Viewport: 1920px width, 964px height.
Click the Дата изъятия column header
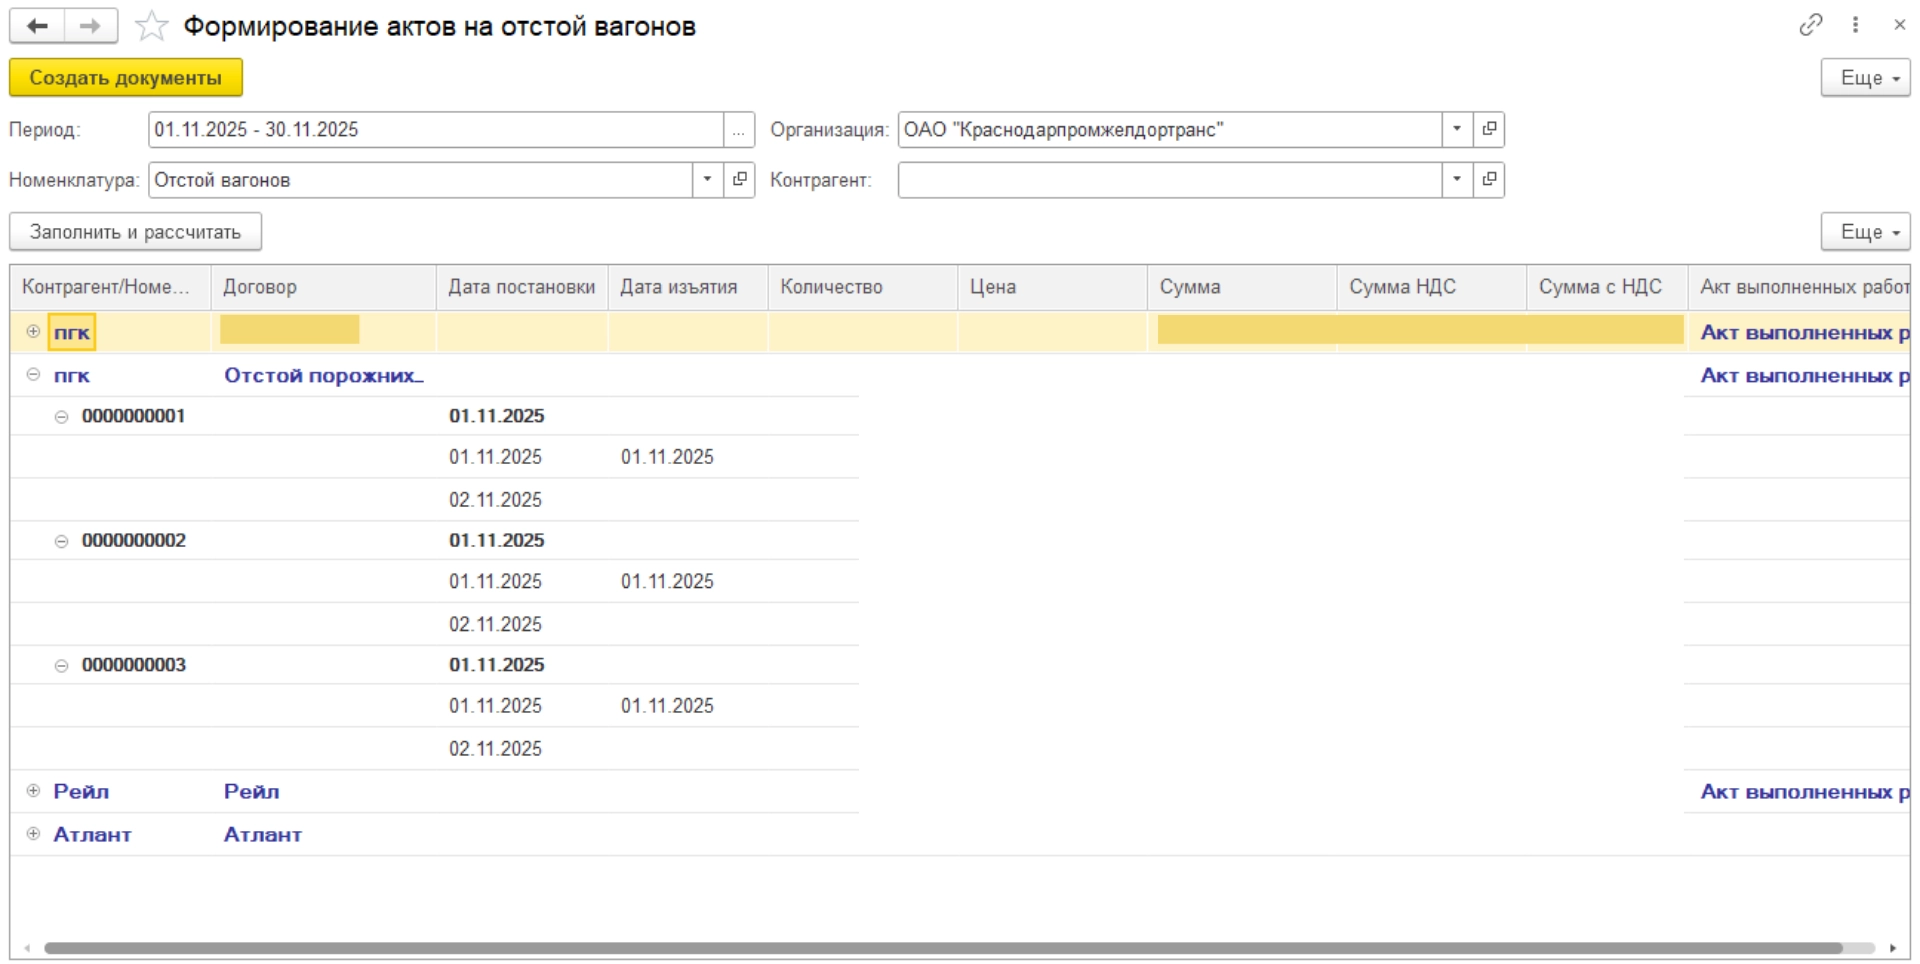(x=688, y=287)
